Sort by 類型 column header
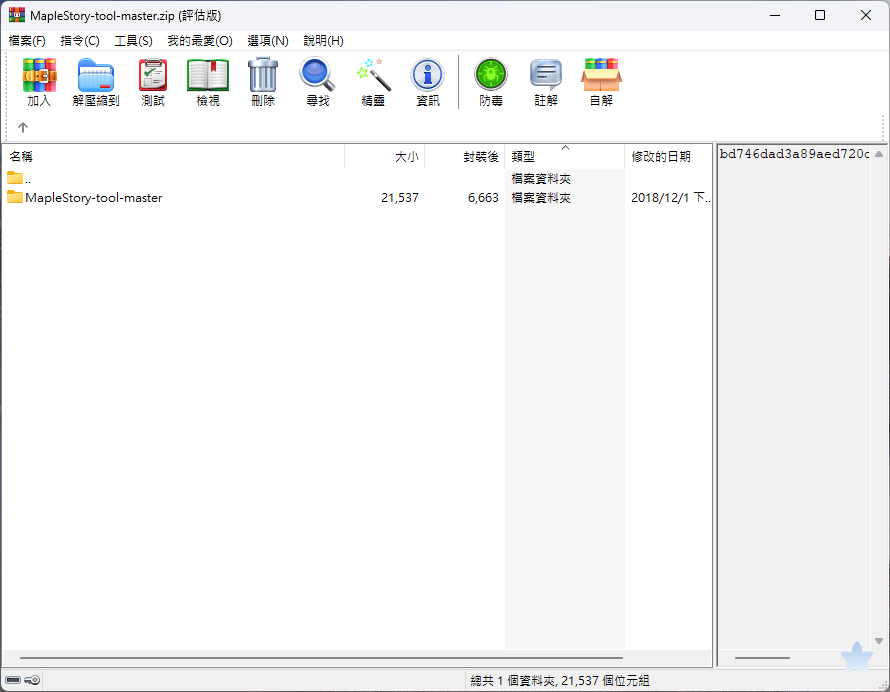This screenshot has width=890, height=692. coord(564,157)
